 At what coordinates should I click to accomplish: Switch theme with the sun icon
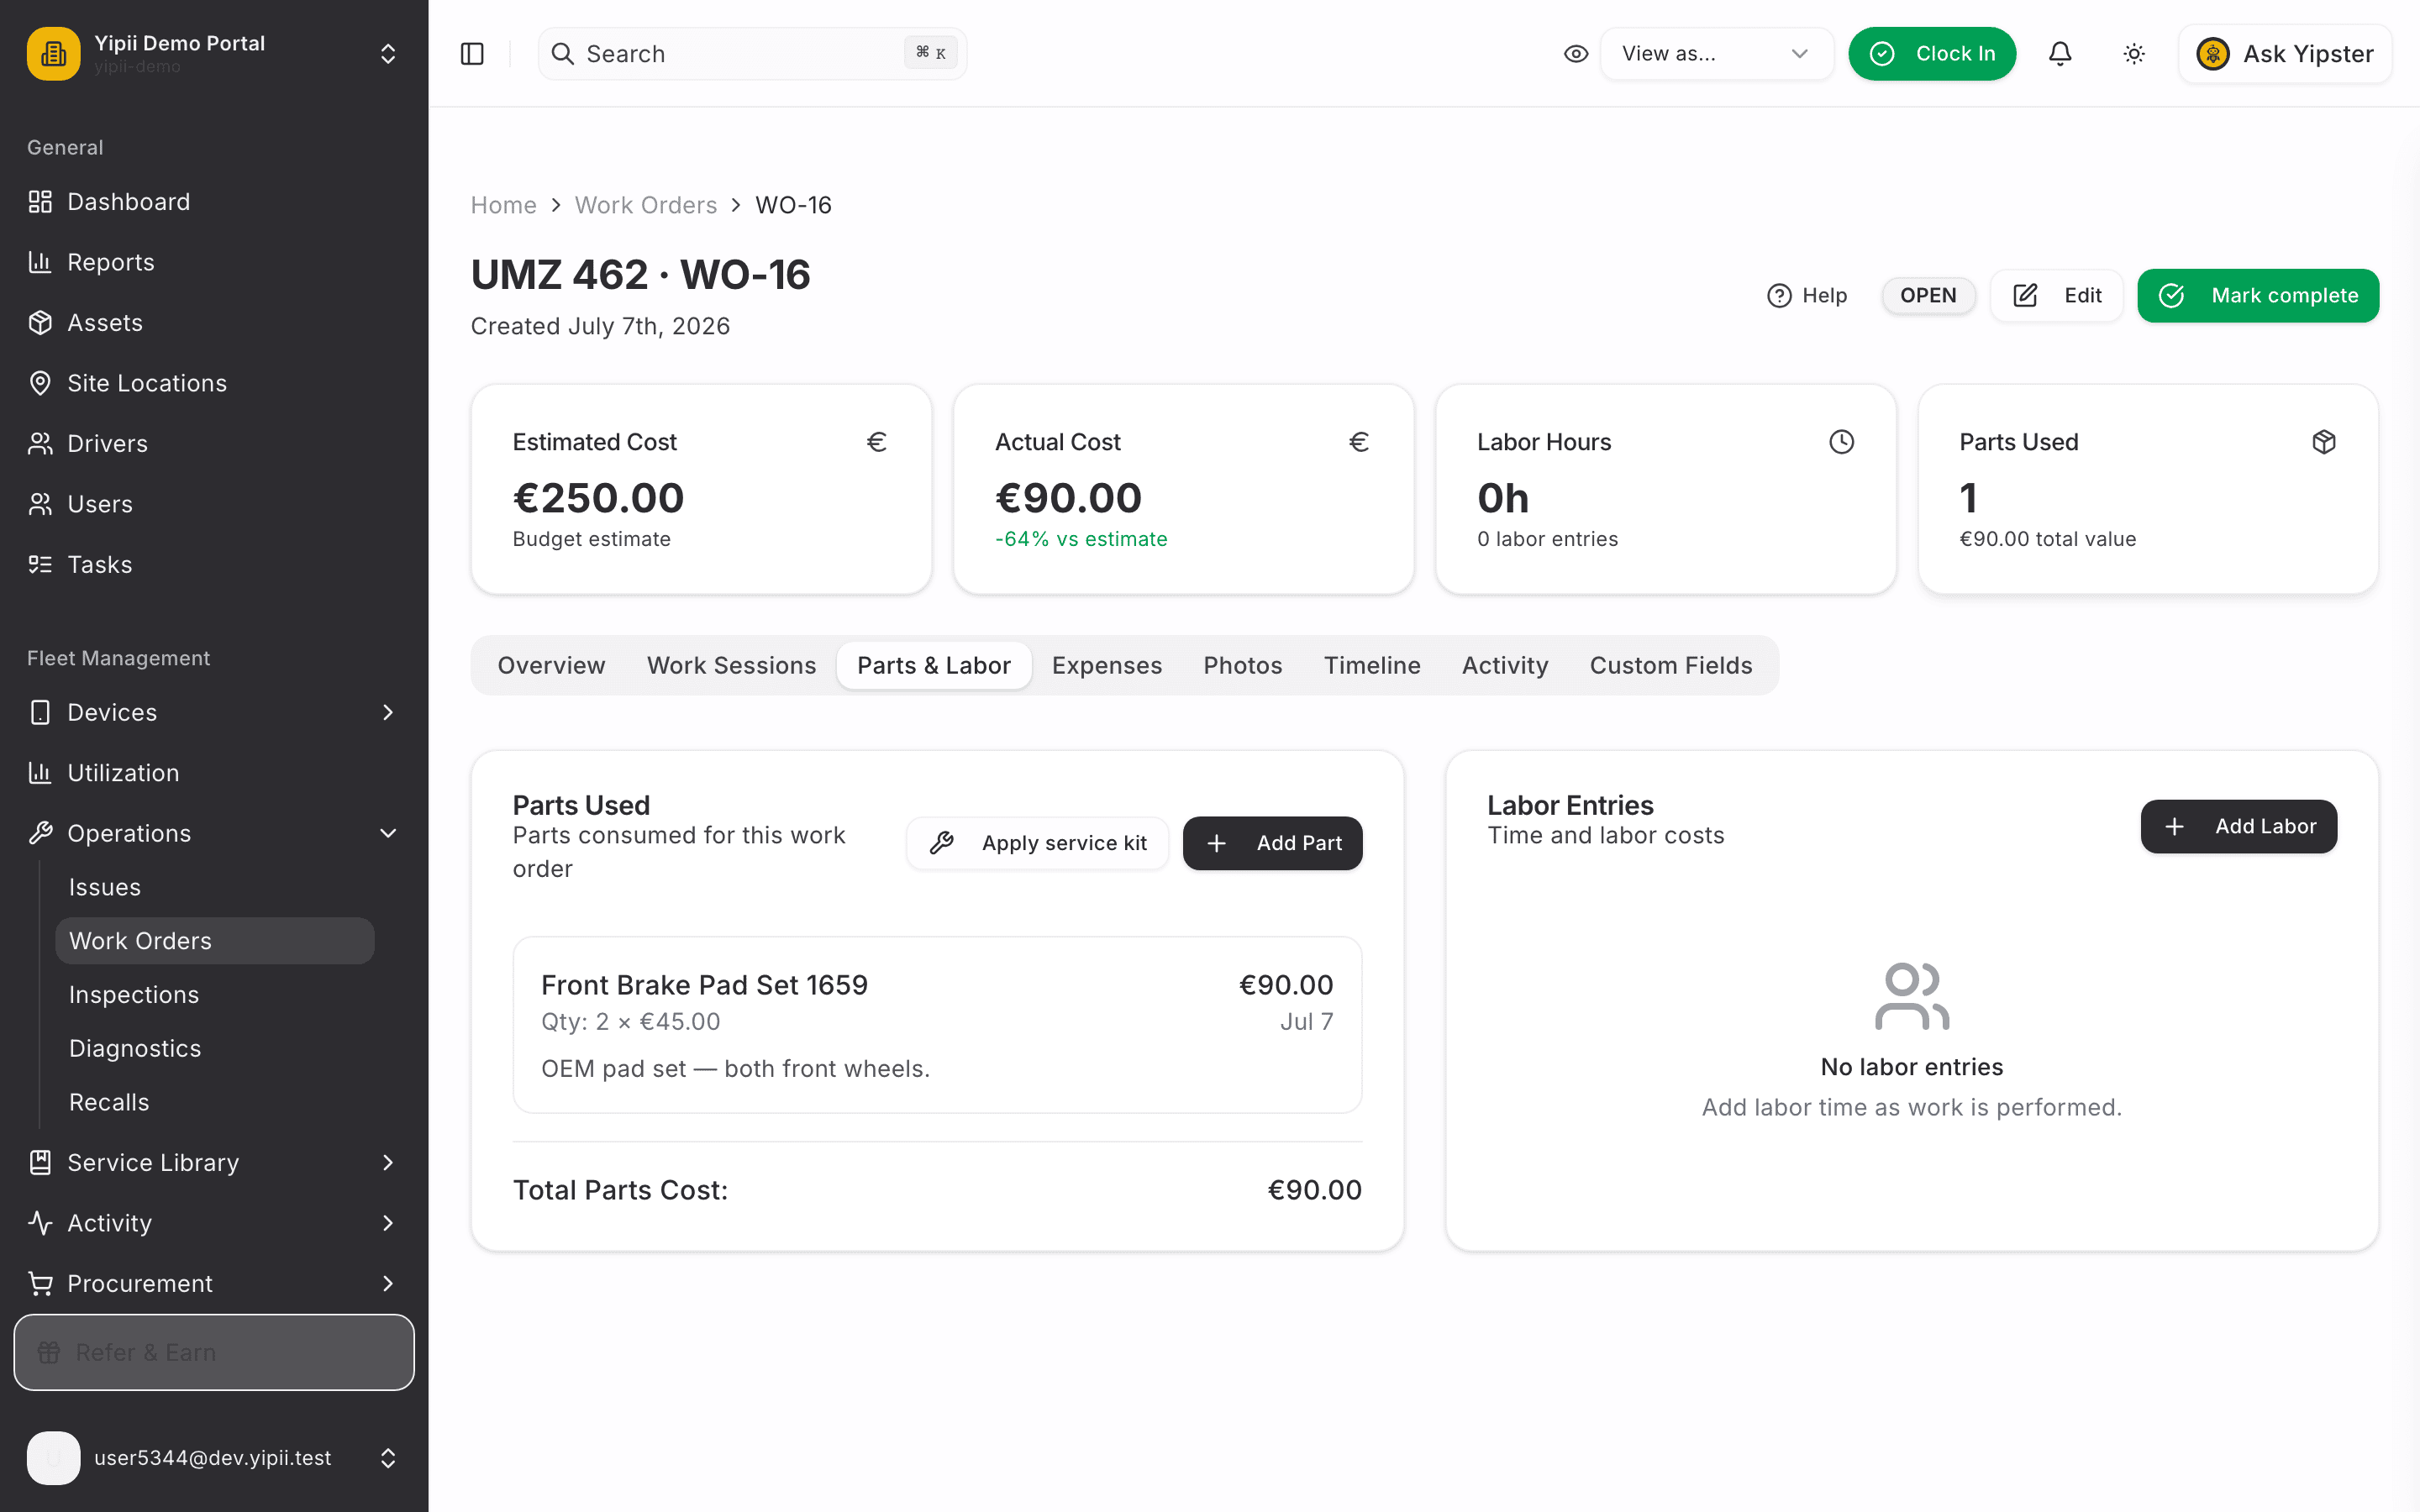[x=2134, y=54]
